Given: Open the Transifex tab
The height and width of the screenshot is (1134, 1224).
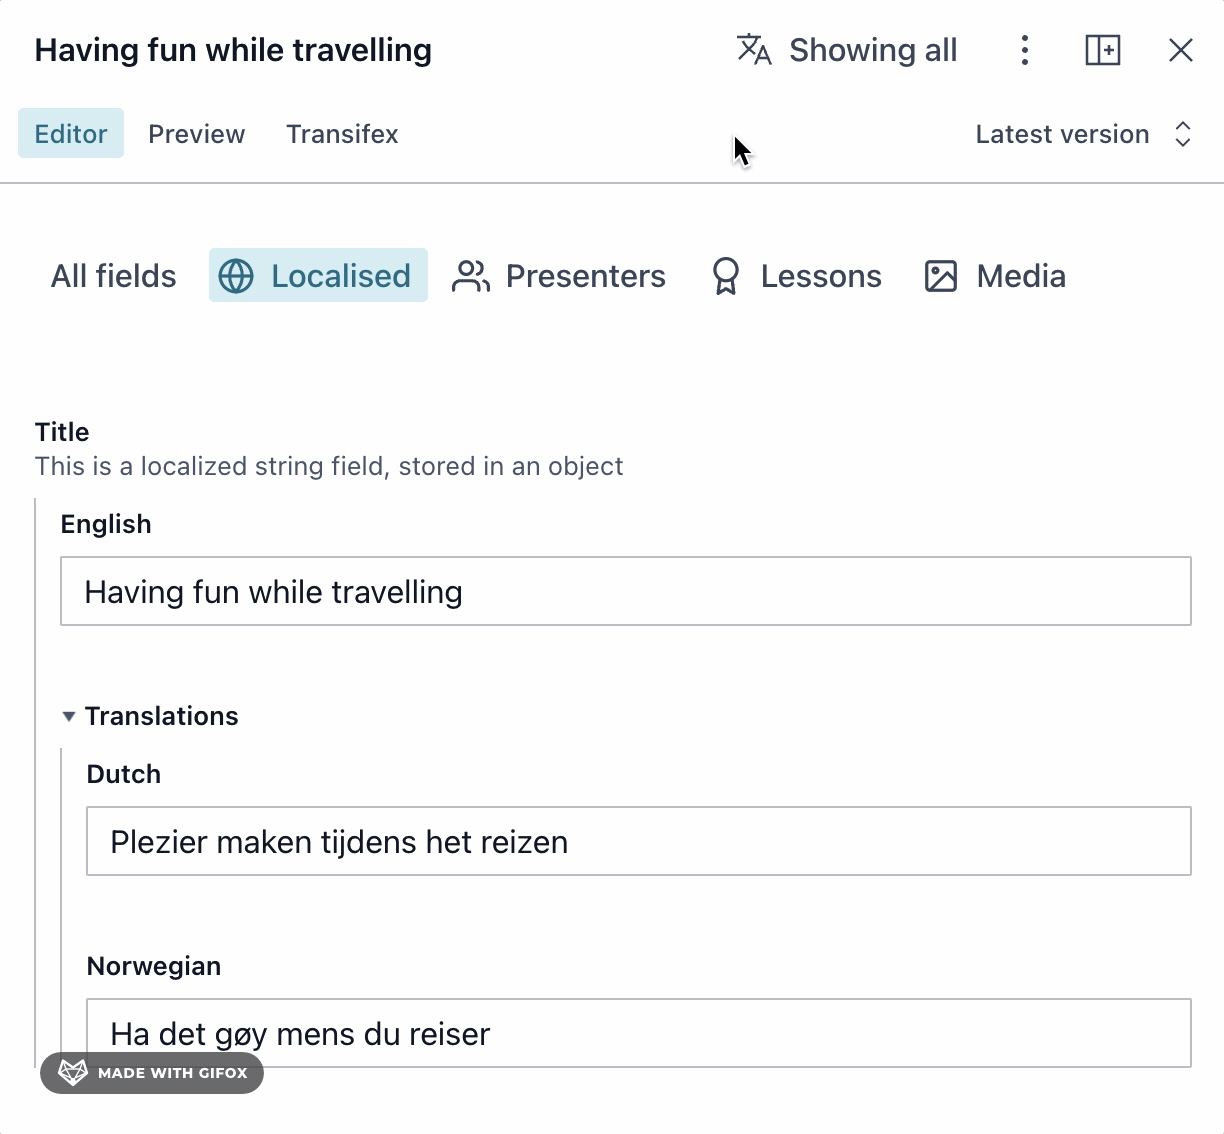Looking at the screenshot, I should [342, 133].
